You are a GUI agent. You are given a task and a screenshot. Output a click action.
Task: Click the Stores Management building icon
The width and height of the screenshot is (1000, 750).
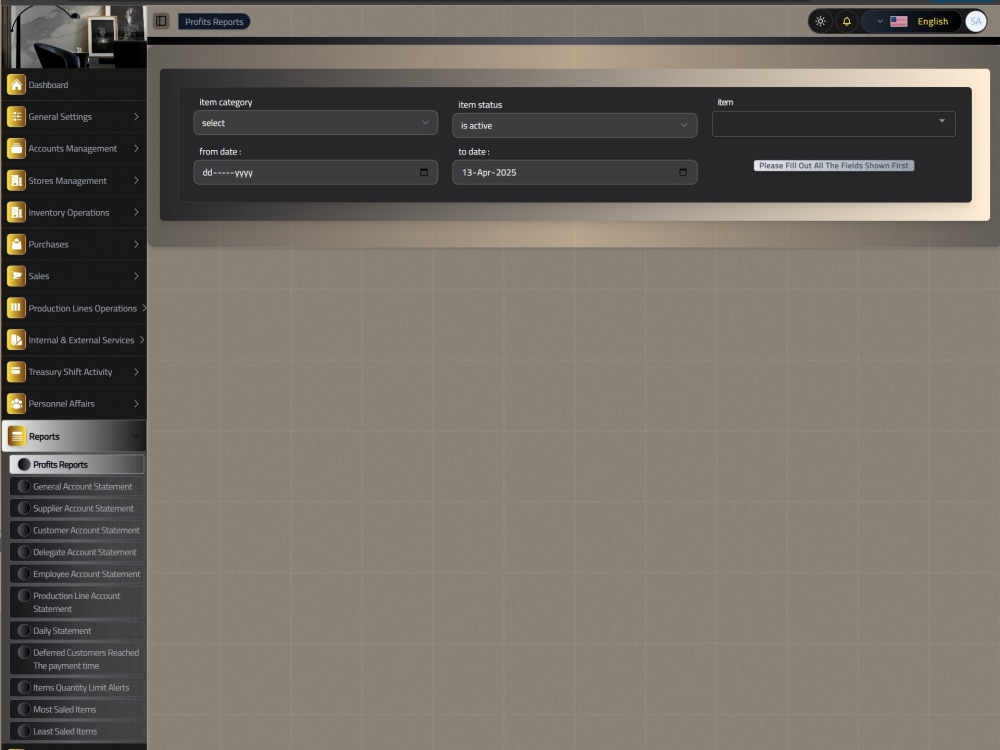[16, 180]
